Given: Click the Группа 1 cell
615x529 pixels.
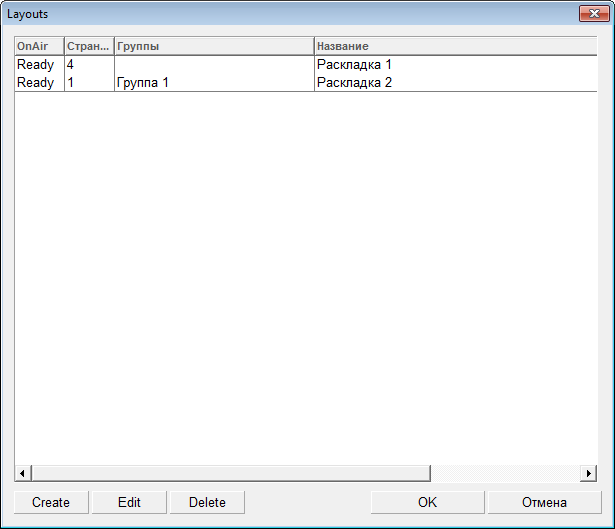Looking at the screenshot, I should coord(142,83).
